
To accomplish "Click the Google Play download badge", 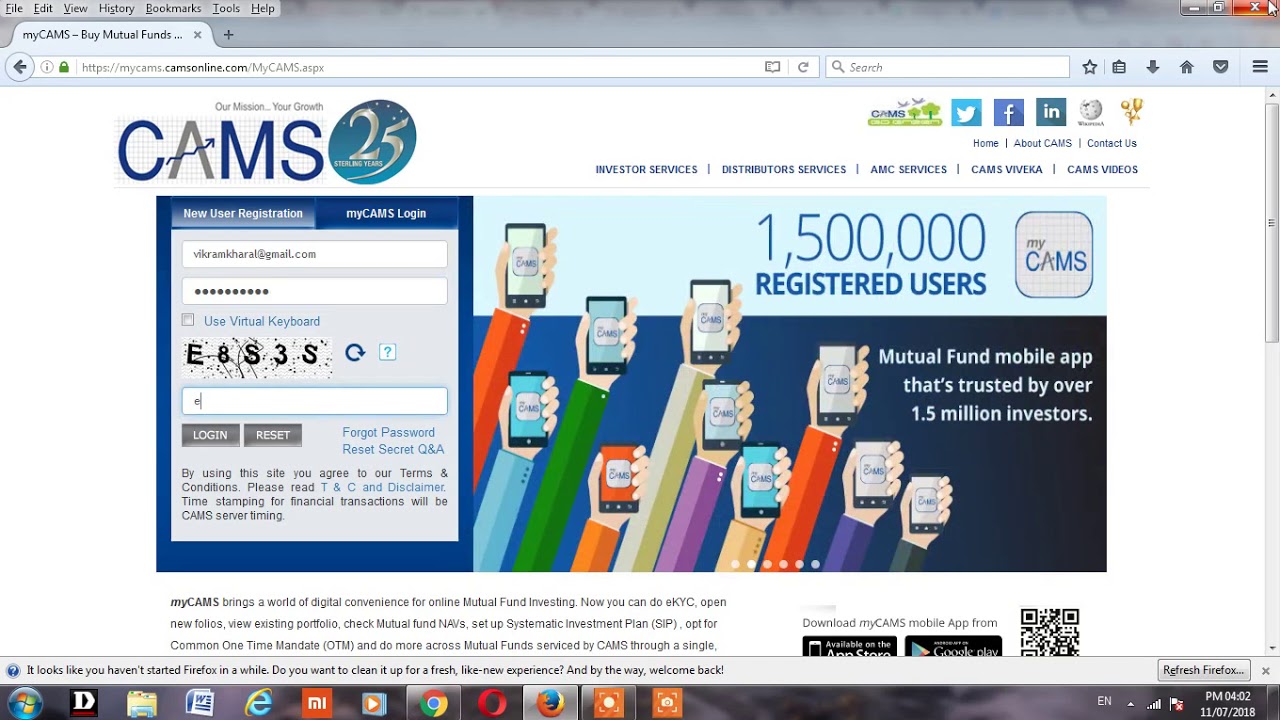I will point(953,646).
